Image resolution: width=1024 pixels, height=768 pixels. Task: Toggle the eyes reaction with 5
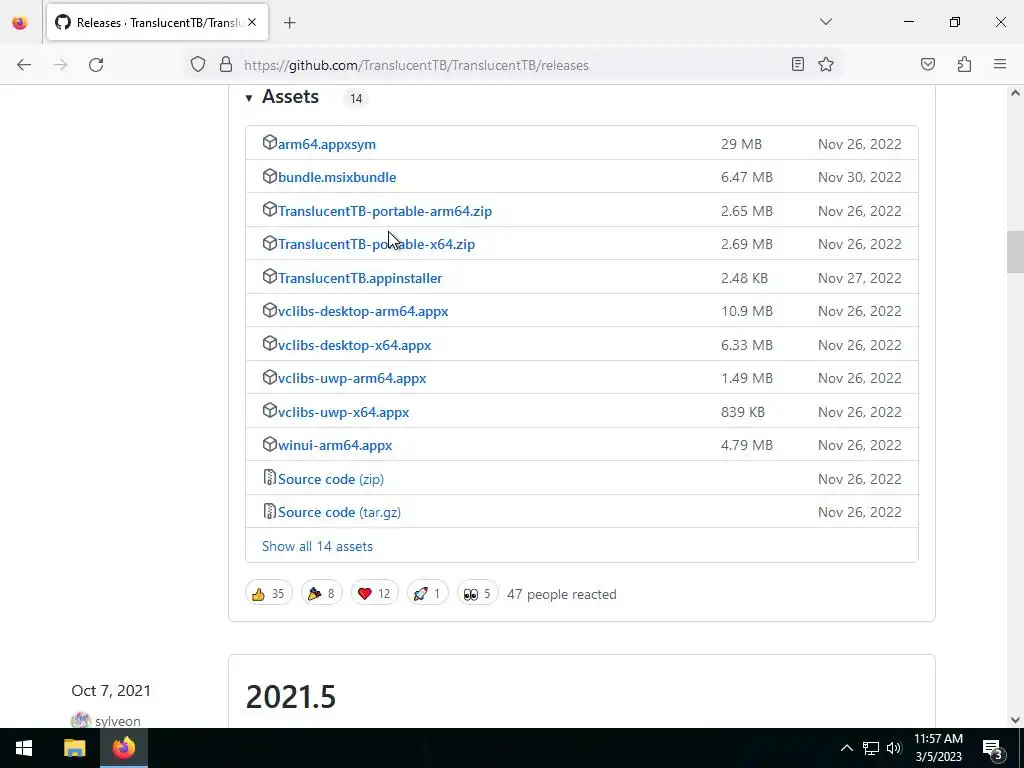pos(477,594)
